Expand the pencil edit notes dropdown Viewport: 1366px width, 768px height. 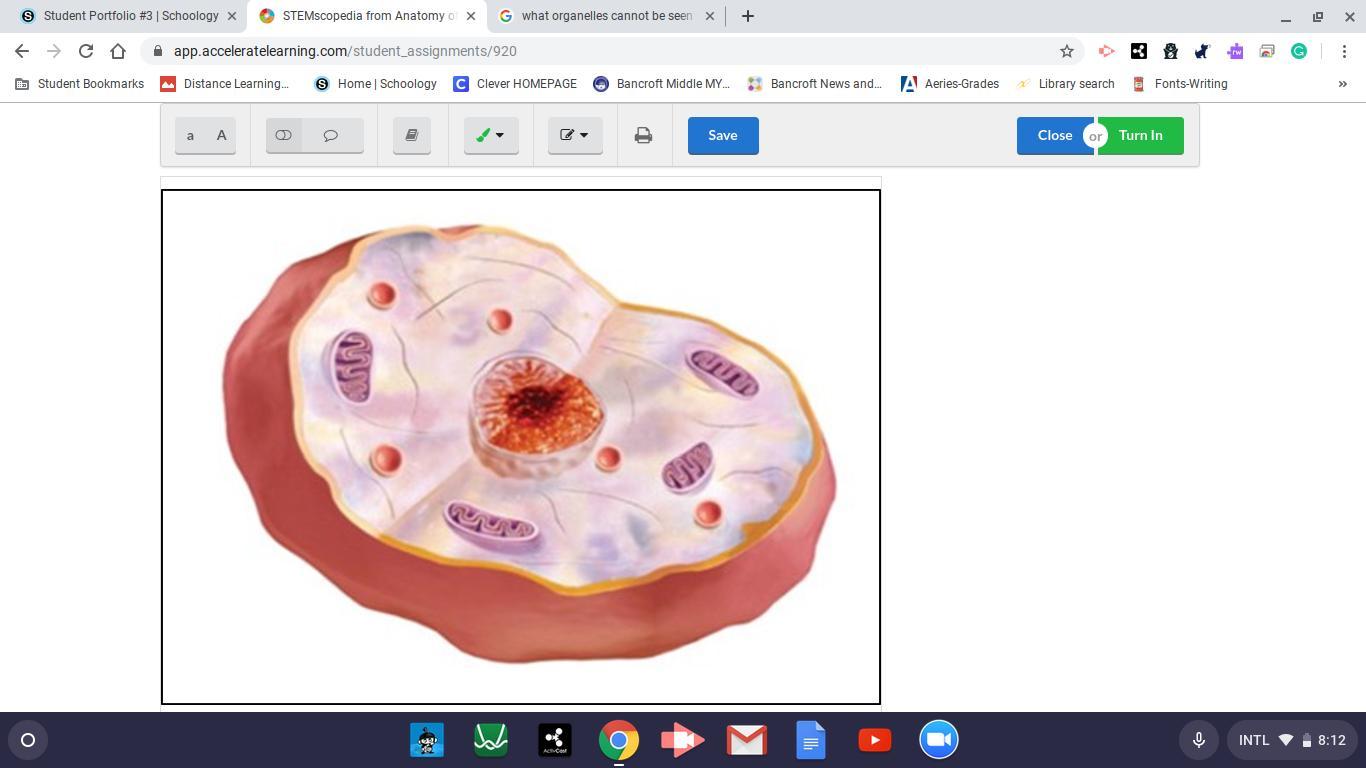[x=574, y=136]
